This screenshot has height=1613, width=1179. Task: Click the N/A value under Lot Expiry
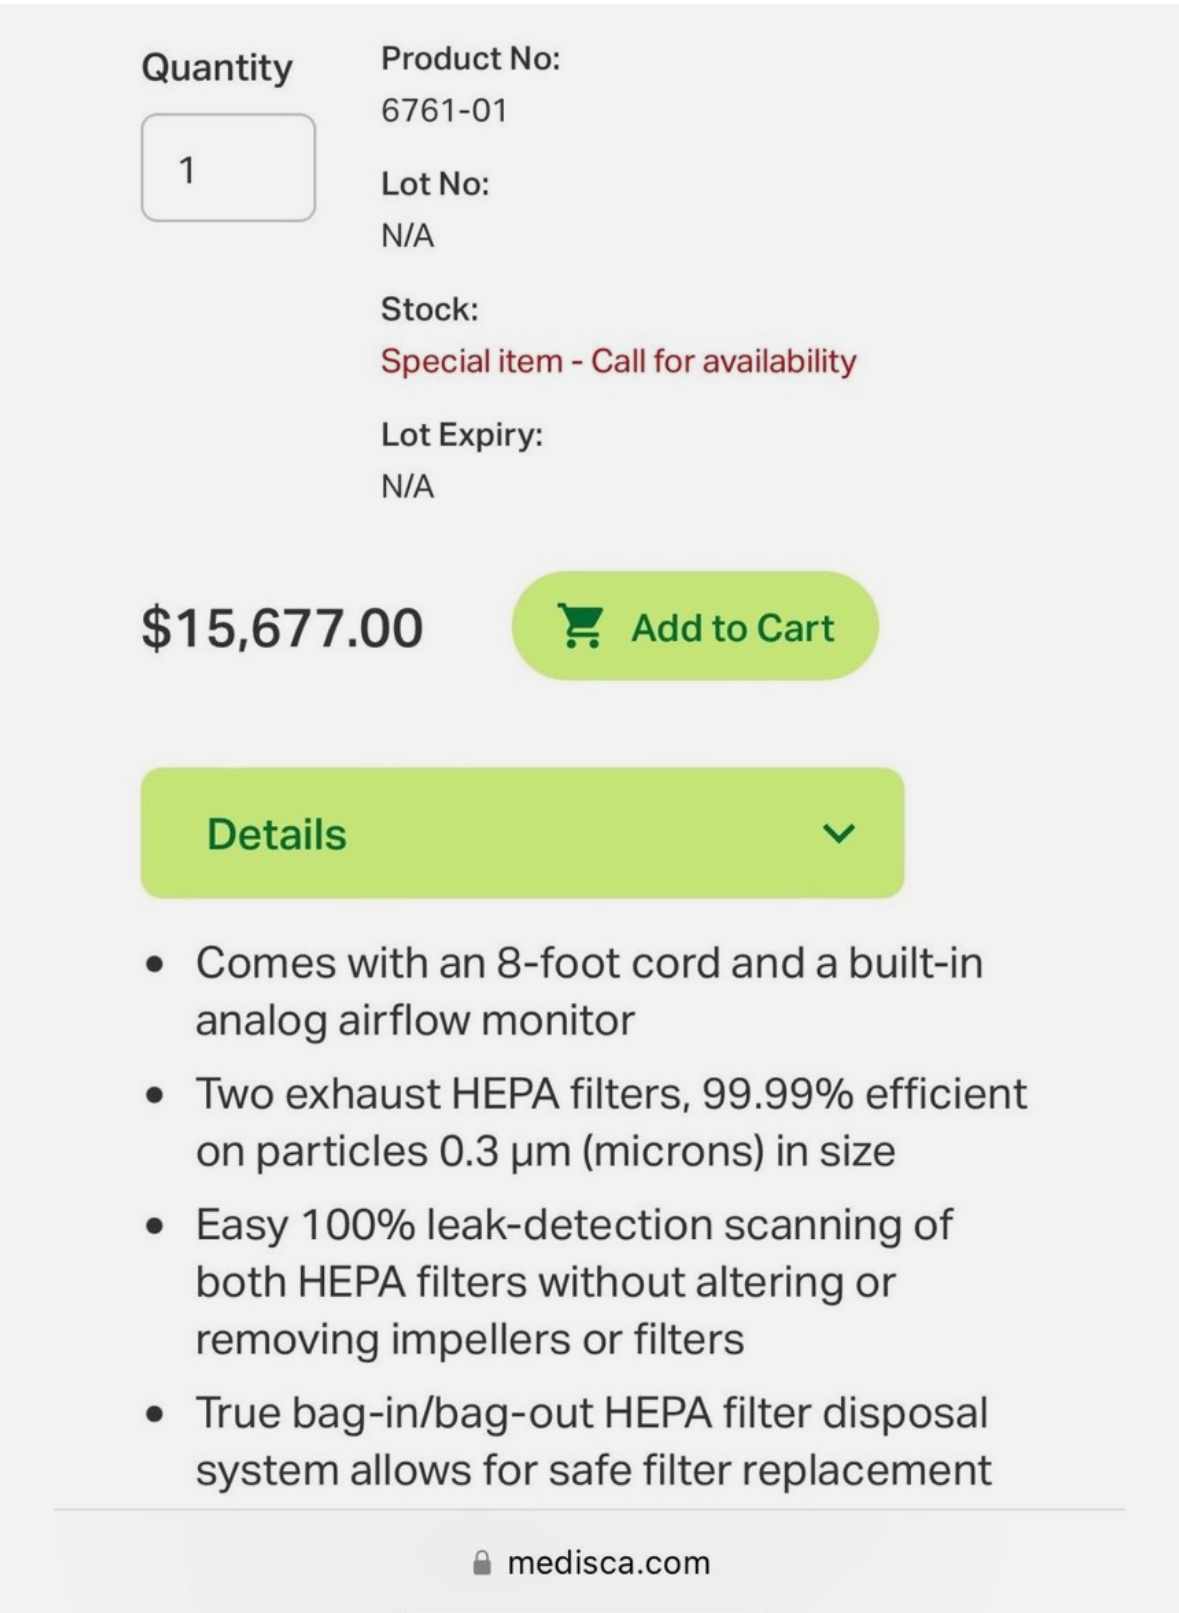point(407,487)
